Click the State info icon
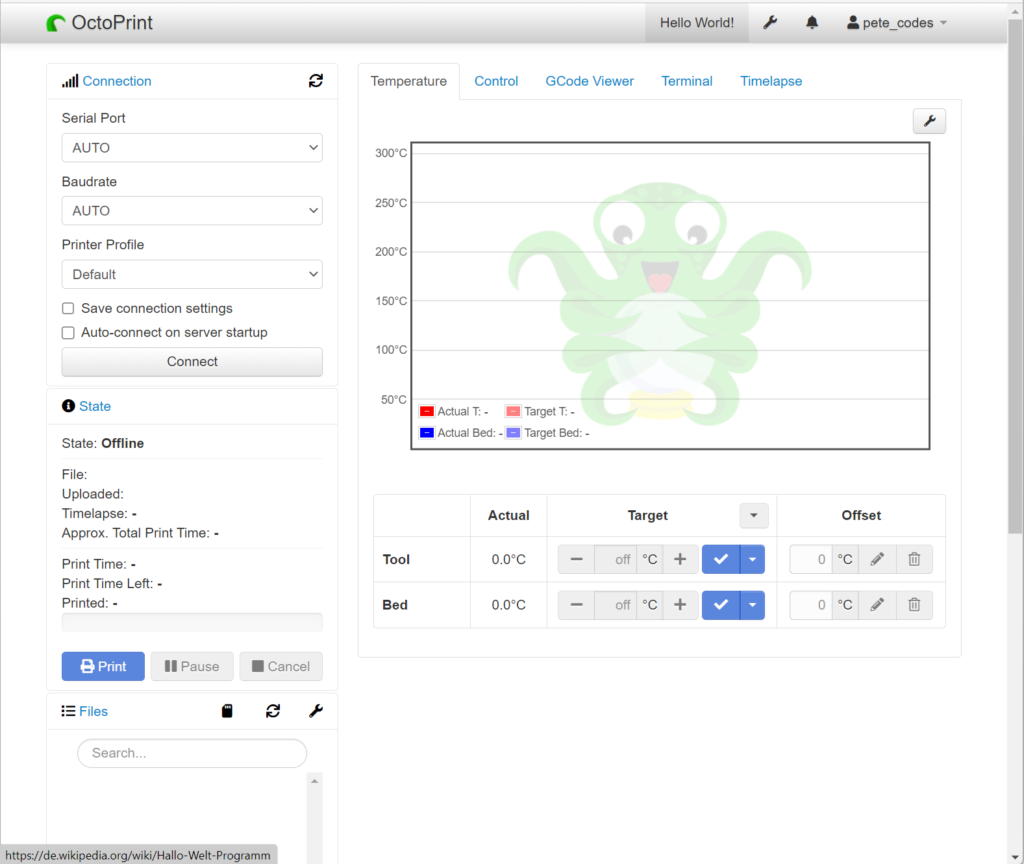Screen dimensions: 1024x864 point(68,406)
